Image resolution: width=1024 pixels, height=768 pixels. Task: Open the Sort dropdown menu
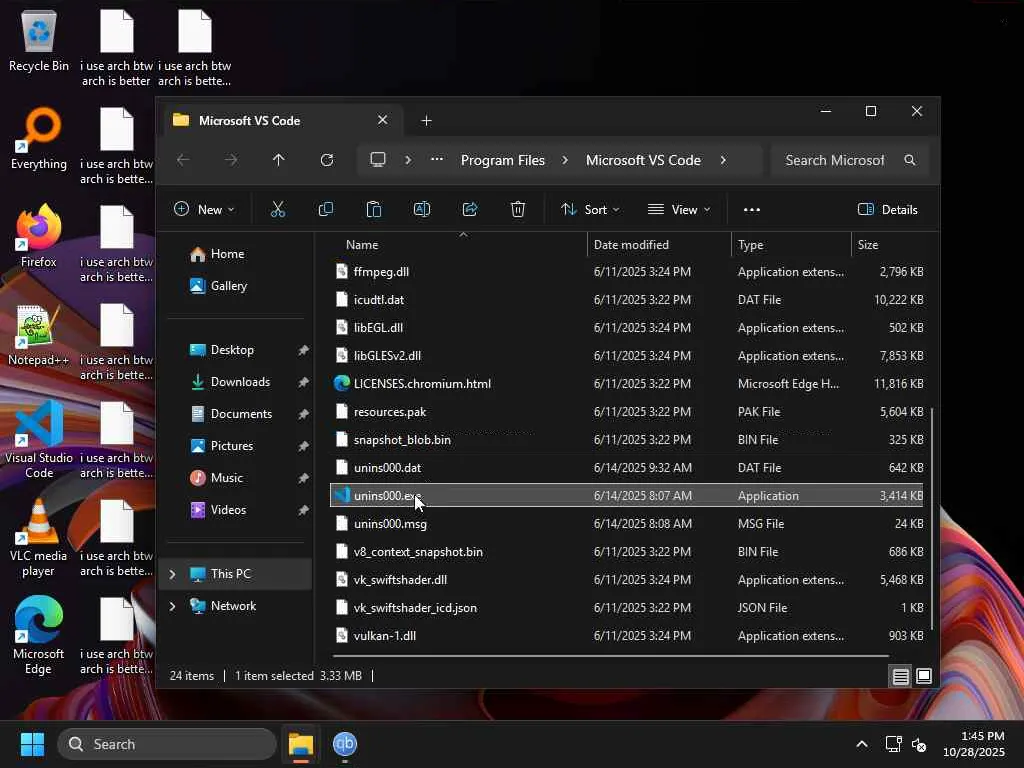pos(590,210)
